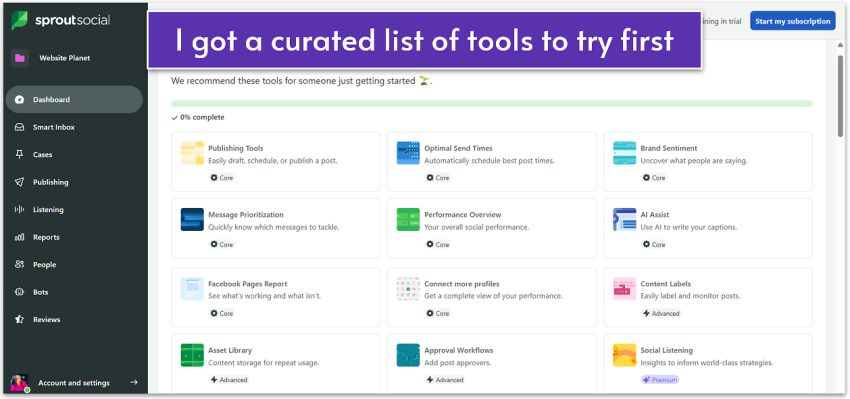Screen dimensions: 850x399
Task: Click the Dashboard gauge icon
Action: tap(20, 100)
